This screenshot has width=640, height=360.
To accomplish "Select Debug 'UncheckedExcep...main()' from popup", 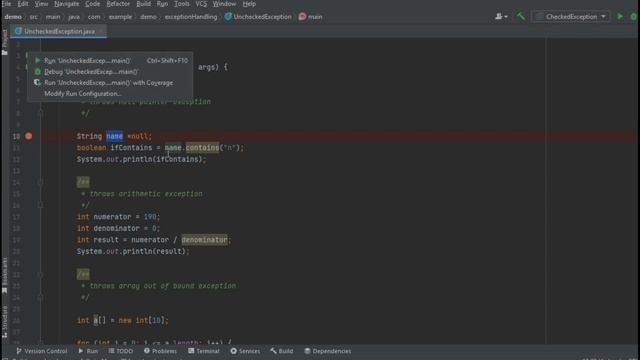I will (110, 71).
